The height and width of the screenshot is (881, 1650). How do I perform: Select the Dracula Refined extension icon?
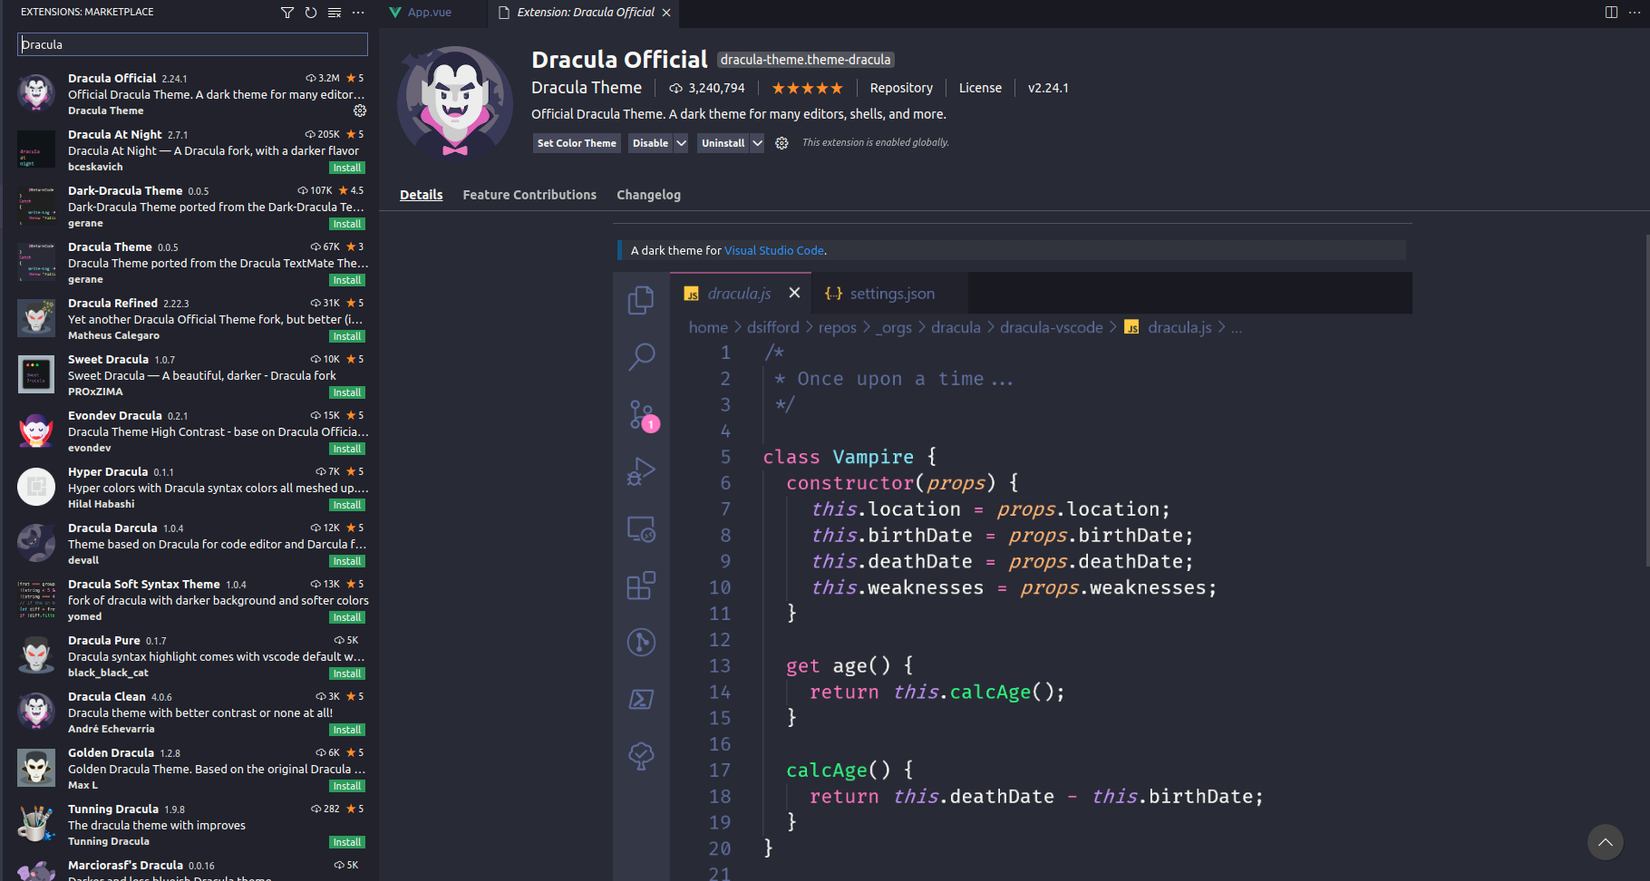[36, 318]
